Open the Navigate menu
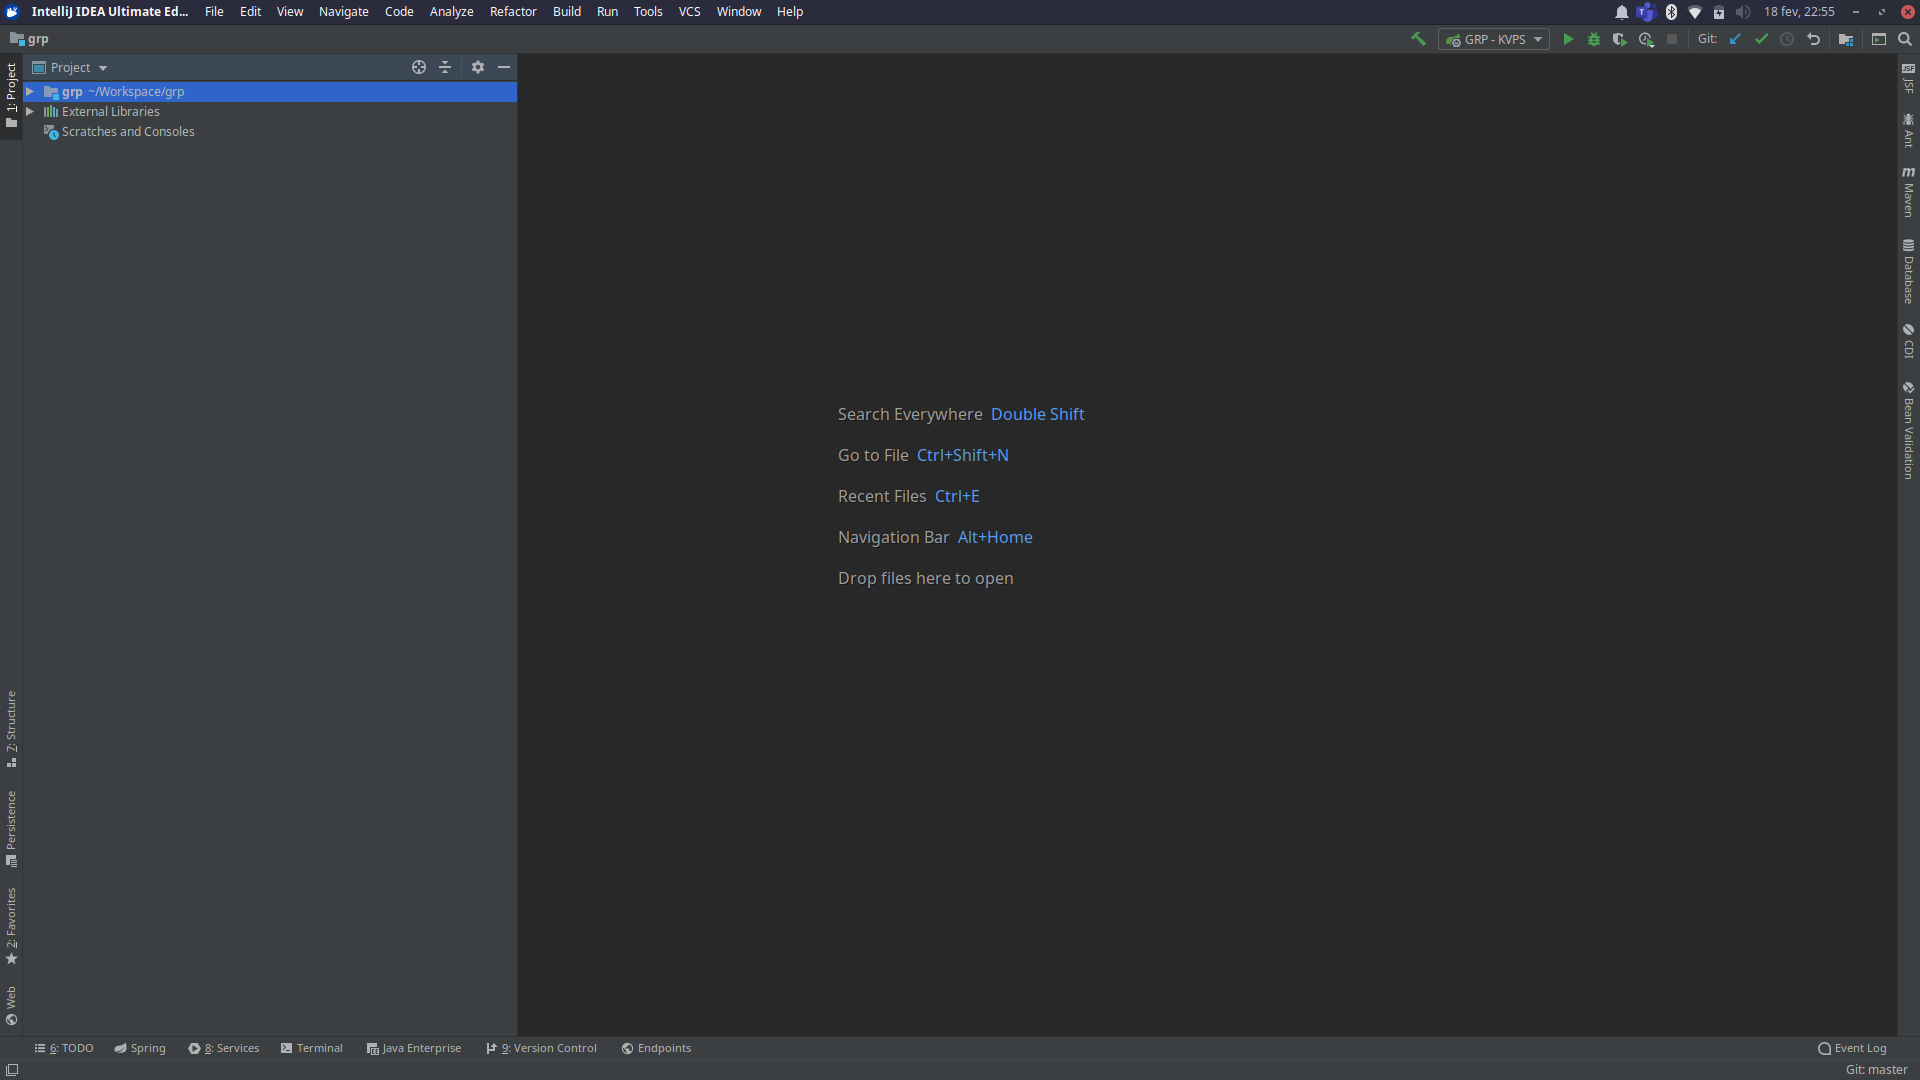Viewport: 1920px width, 1080px height. coord(344,11)
